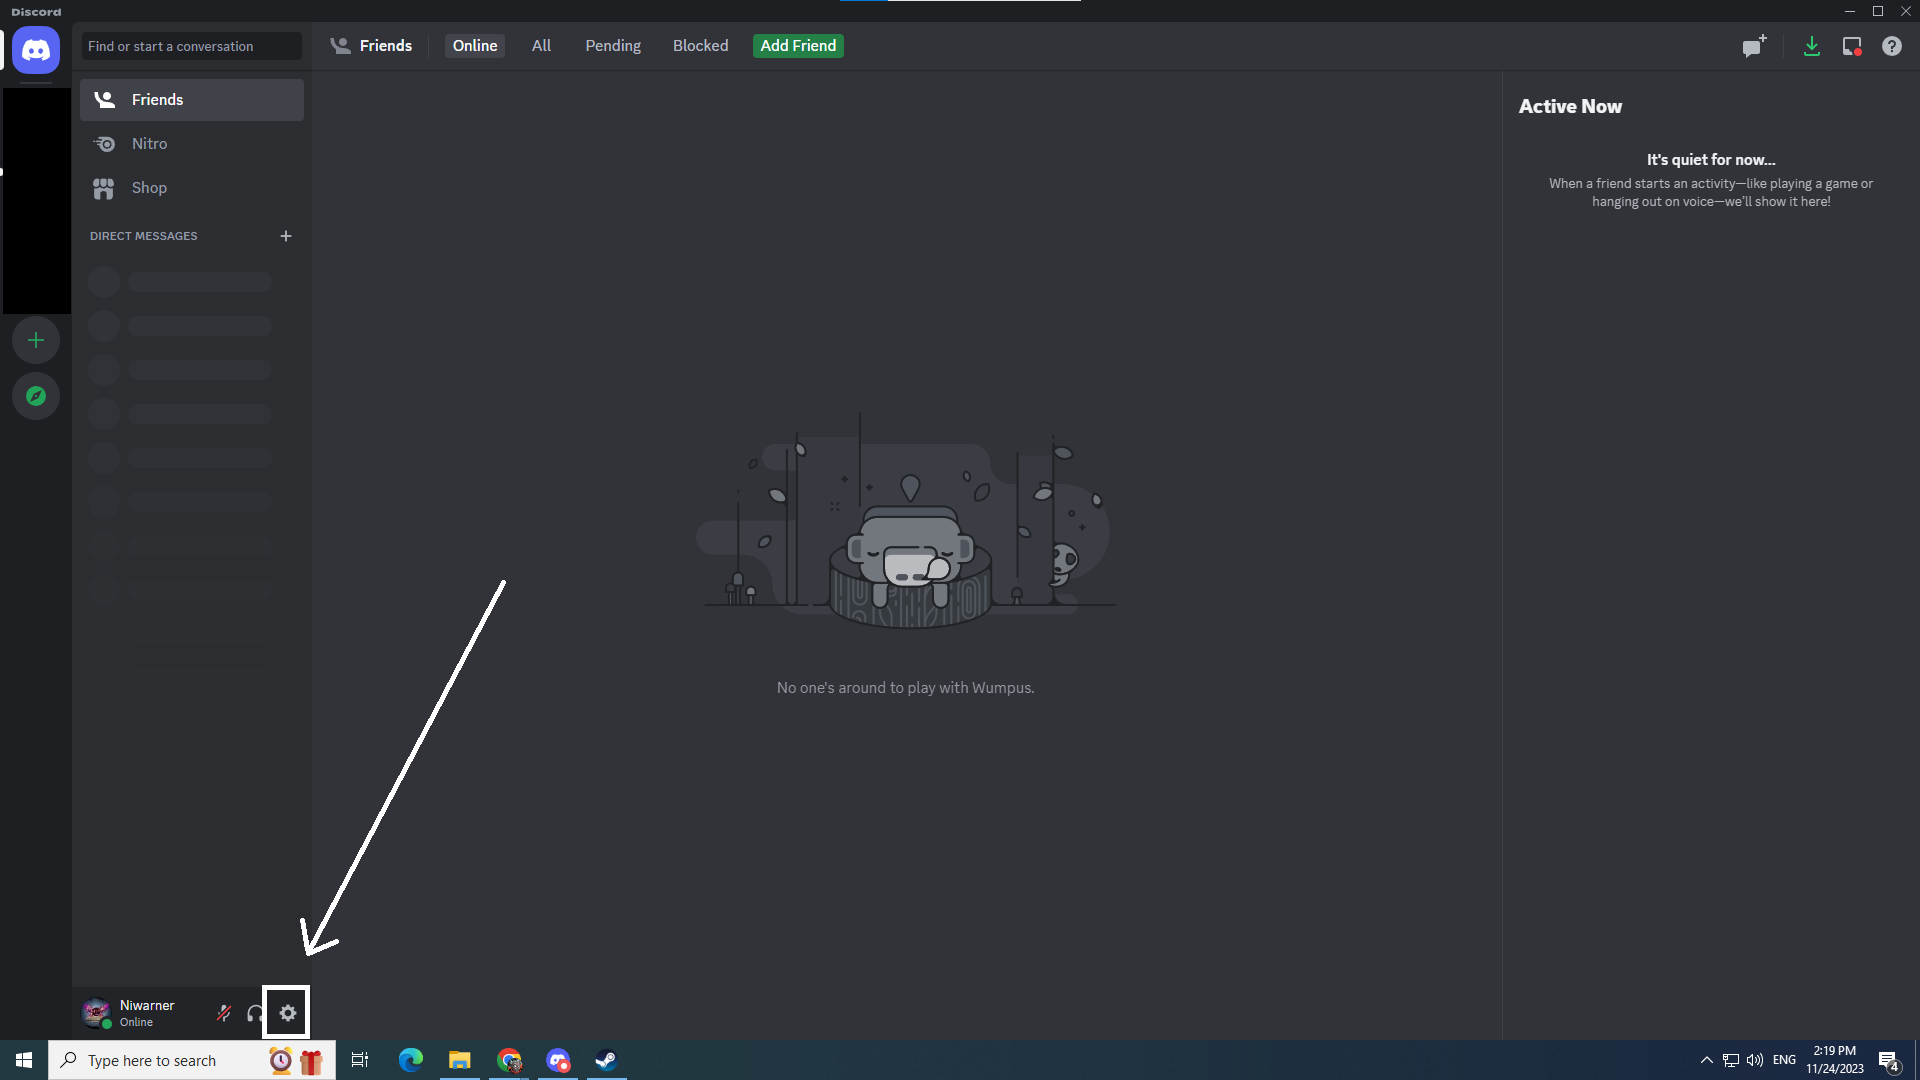Viewport: 1920px width, 1080px height.
Task: Create DM with plus beside Direct Messages
Action: coord(286,236)
